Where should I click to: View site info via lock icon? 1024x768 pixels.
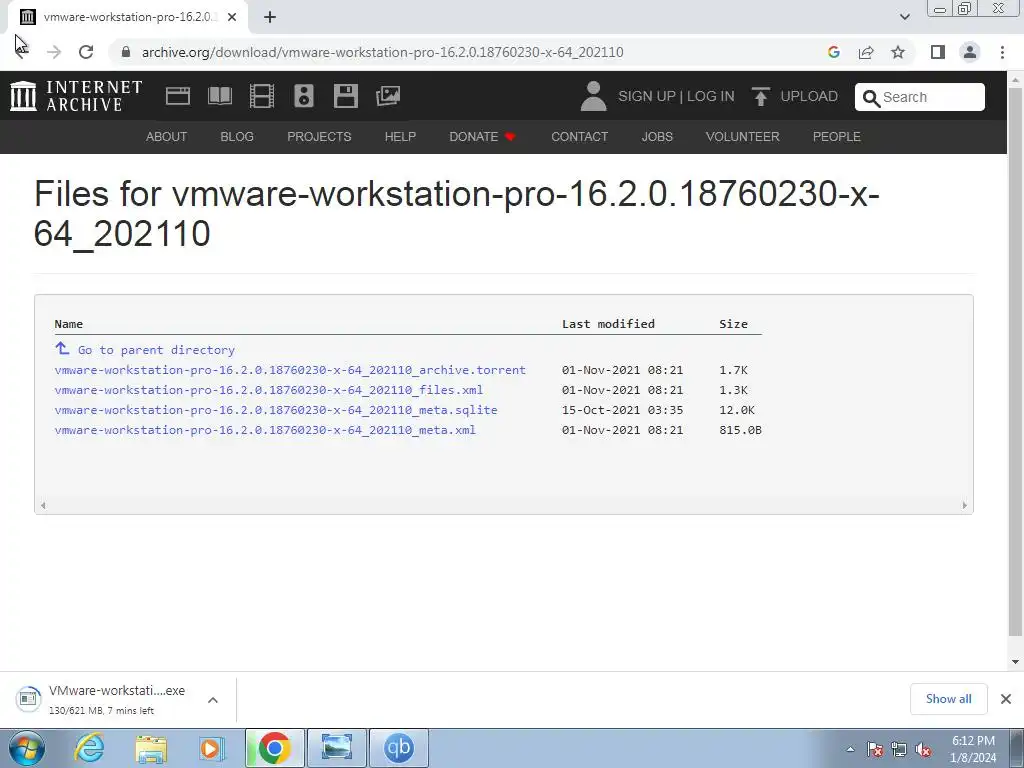126,52
